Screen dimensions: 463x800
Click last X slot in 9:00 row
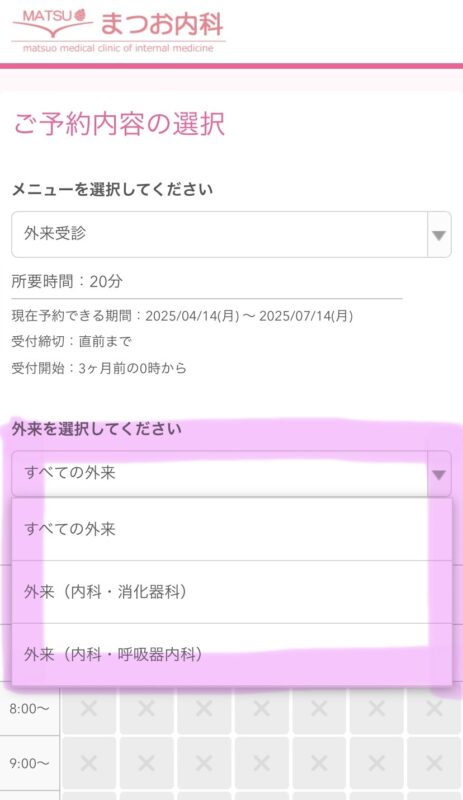434,763
